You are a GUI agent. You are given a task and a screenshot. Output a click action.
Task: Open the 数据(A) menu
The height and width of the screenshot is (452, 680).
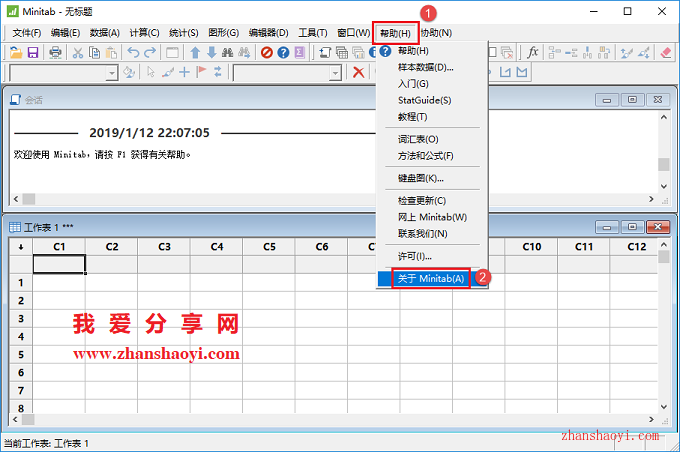point(105,33)
